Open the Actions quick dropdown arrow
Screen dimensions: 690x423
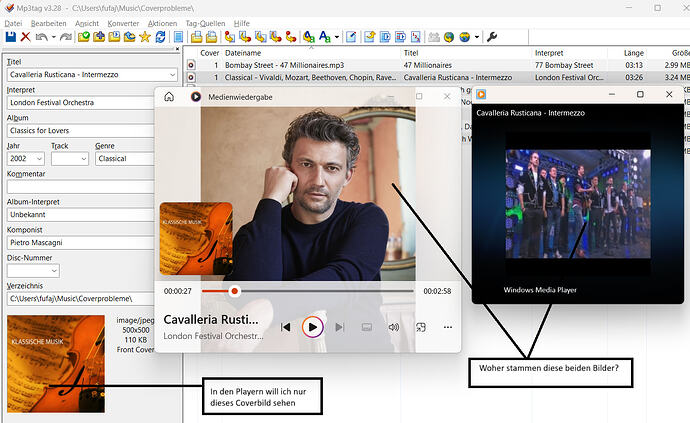[337, 37]
